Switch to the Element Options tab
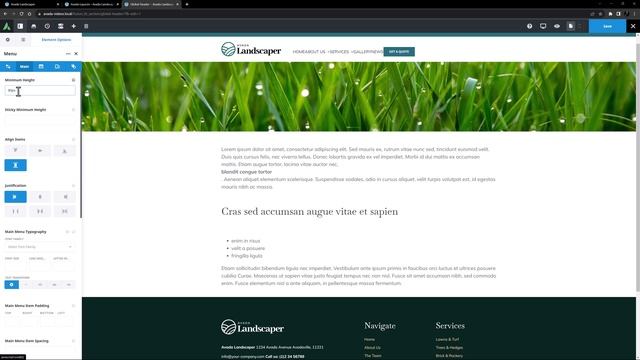 [x=56, y=40]
